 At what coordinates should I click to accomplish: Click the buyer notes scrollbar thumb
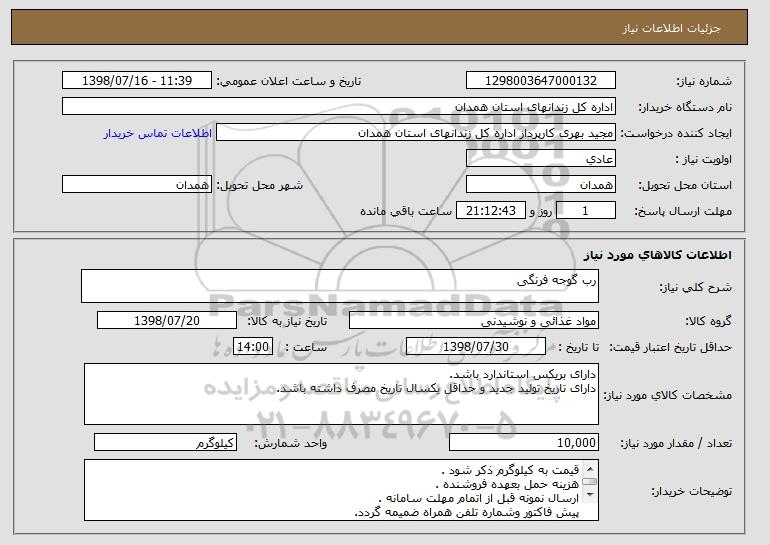[x=590, y=482]
